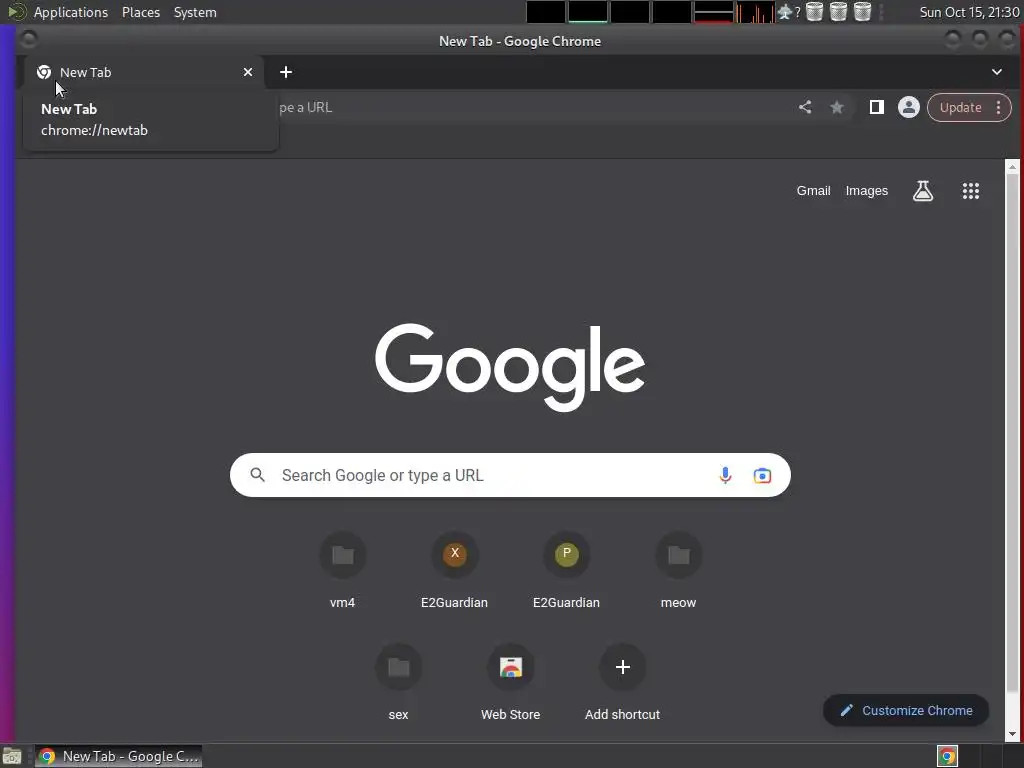Image resolution: width=1024 pixels, height=768 pixels.
Task: Click the Chrome window title bar menu button
Action: click(28, 40)
